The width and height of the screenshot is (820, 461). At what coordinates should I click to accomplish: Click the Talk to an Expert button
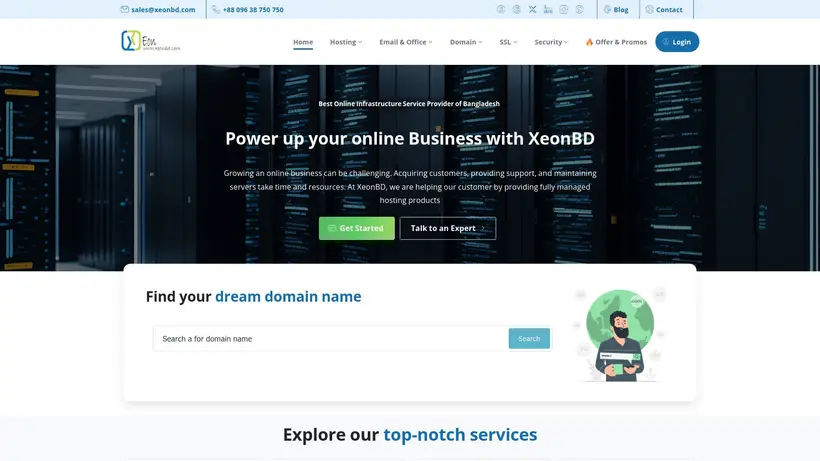click(x=448, y=228)
